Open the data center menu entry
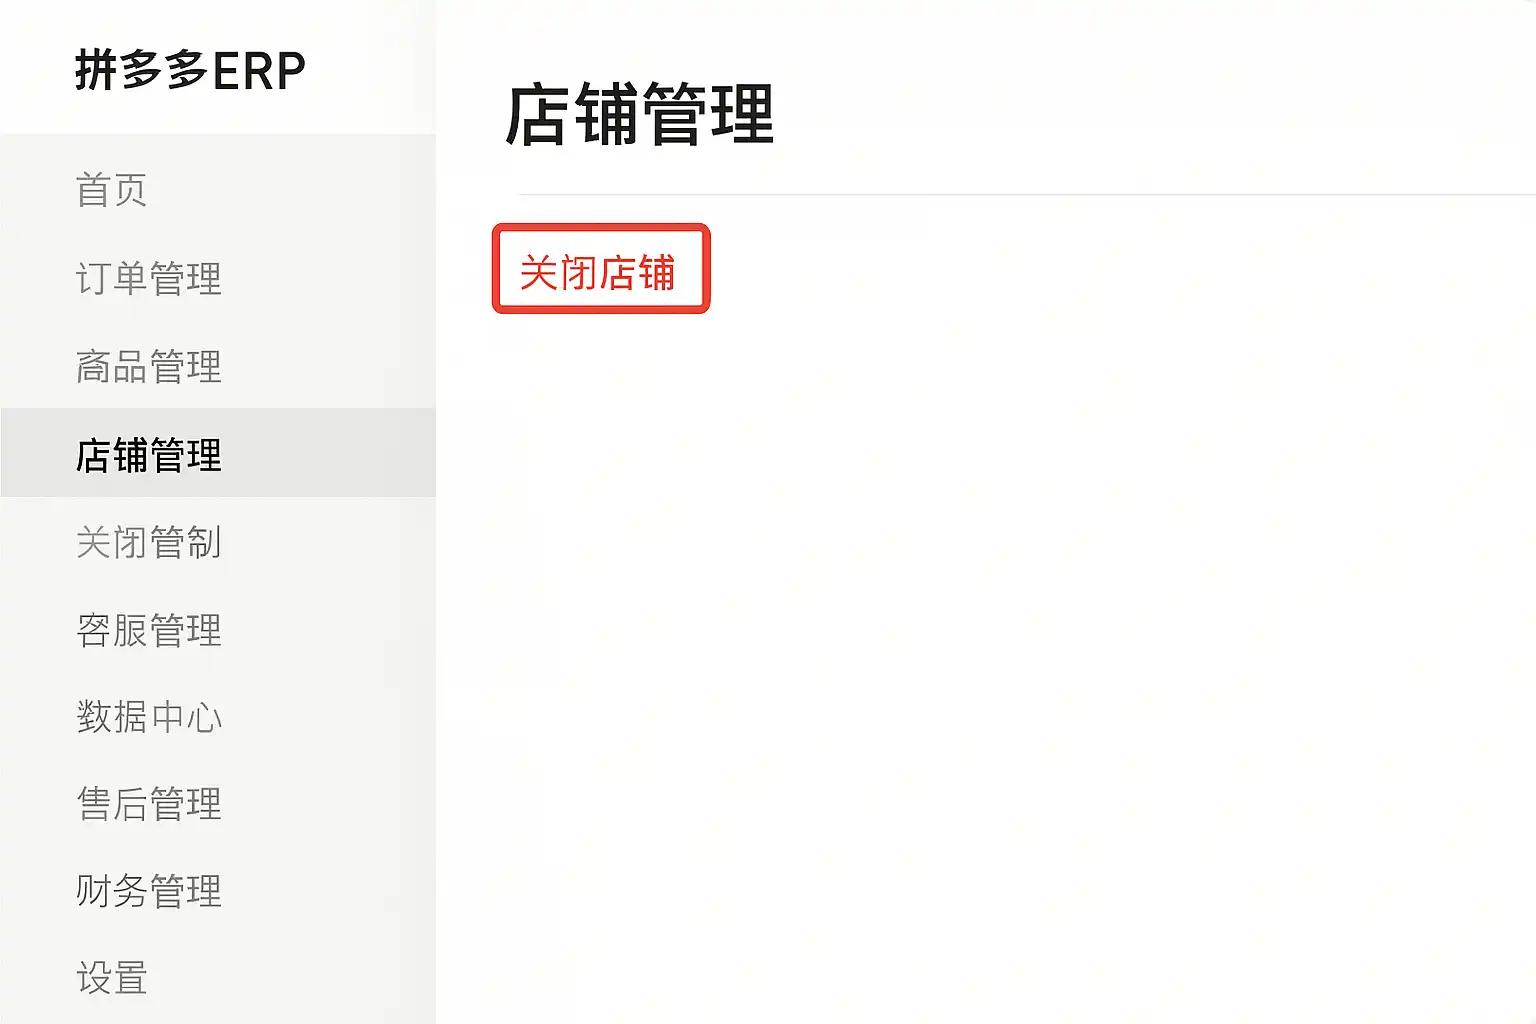Viewport: 1536px width, 1024px height. [218, 716]
